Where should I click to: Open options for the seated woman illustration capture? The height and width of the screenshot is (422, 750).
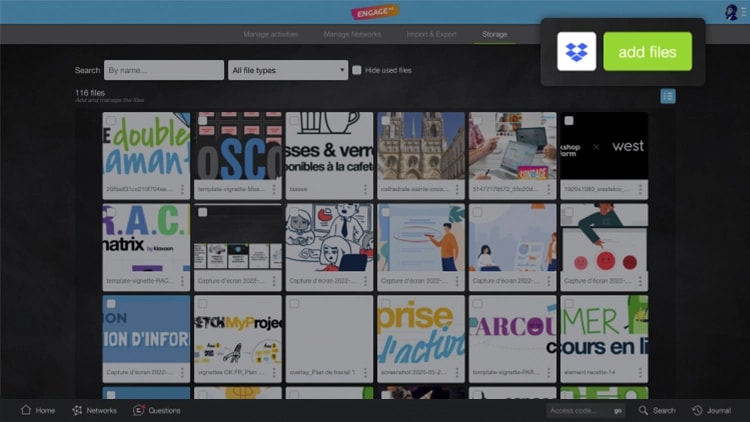(x=549, y=281)
